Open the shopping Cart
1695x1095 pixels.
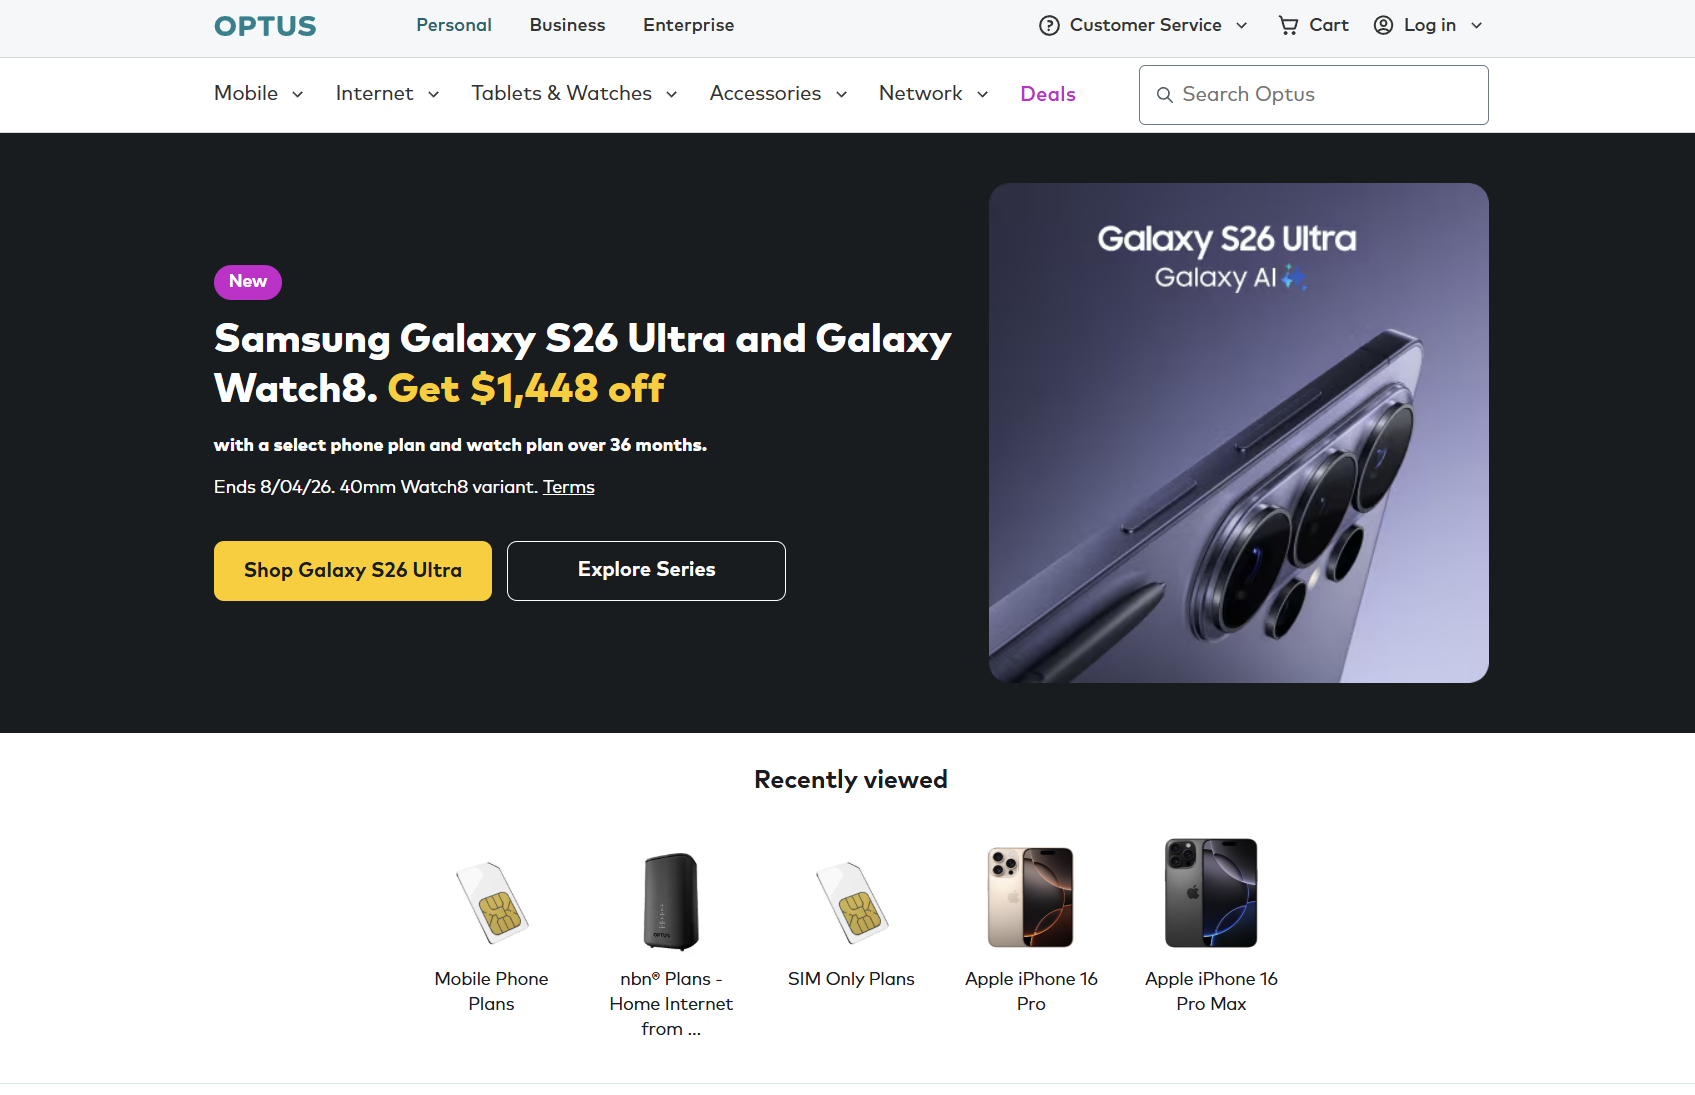pos(1312,25)
